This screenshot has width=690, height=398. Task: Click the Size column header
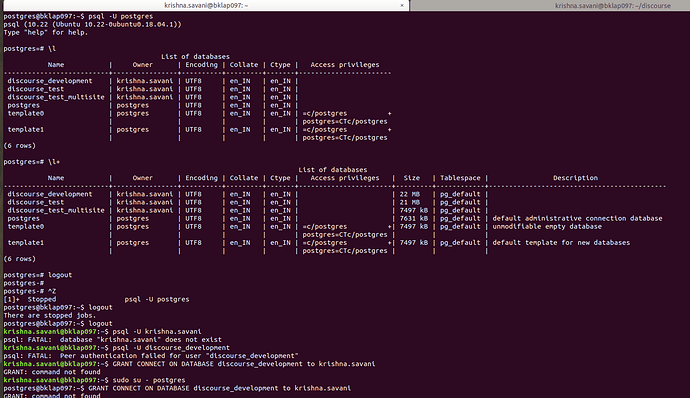[411, 178]
